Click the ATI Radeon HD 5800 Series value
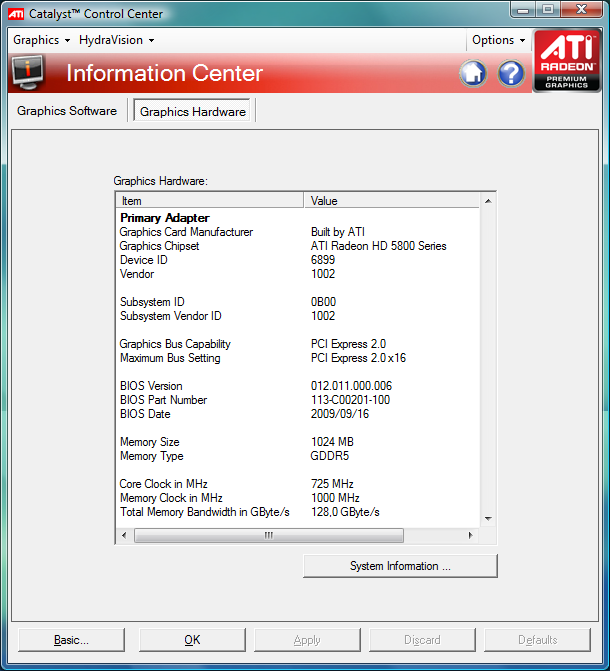 (x=378, y=246)
